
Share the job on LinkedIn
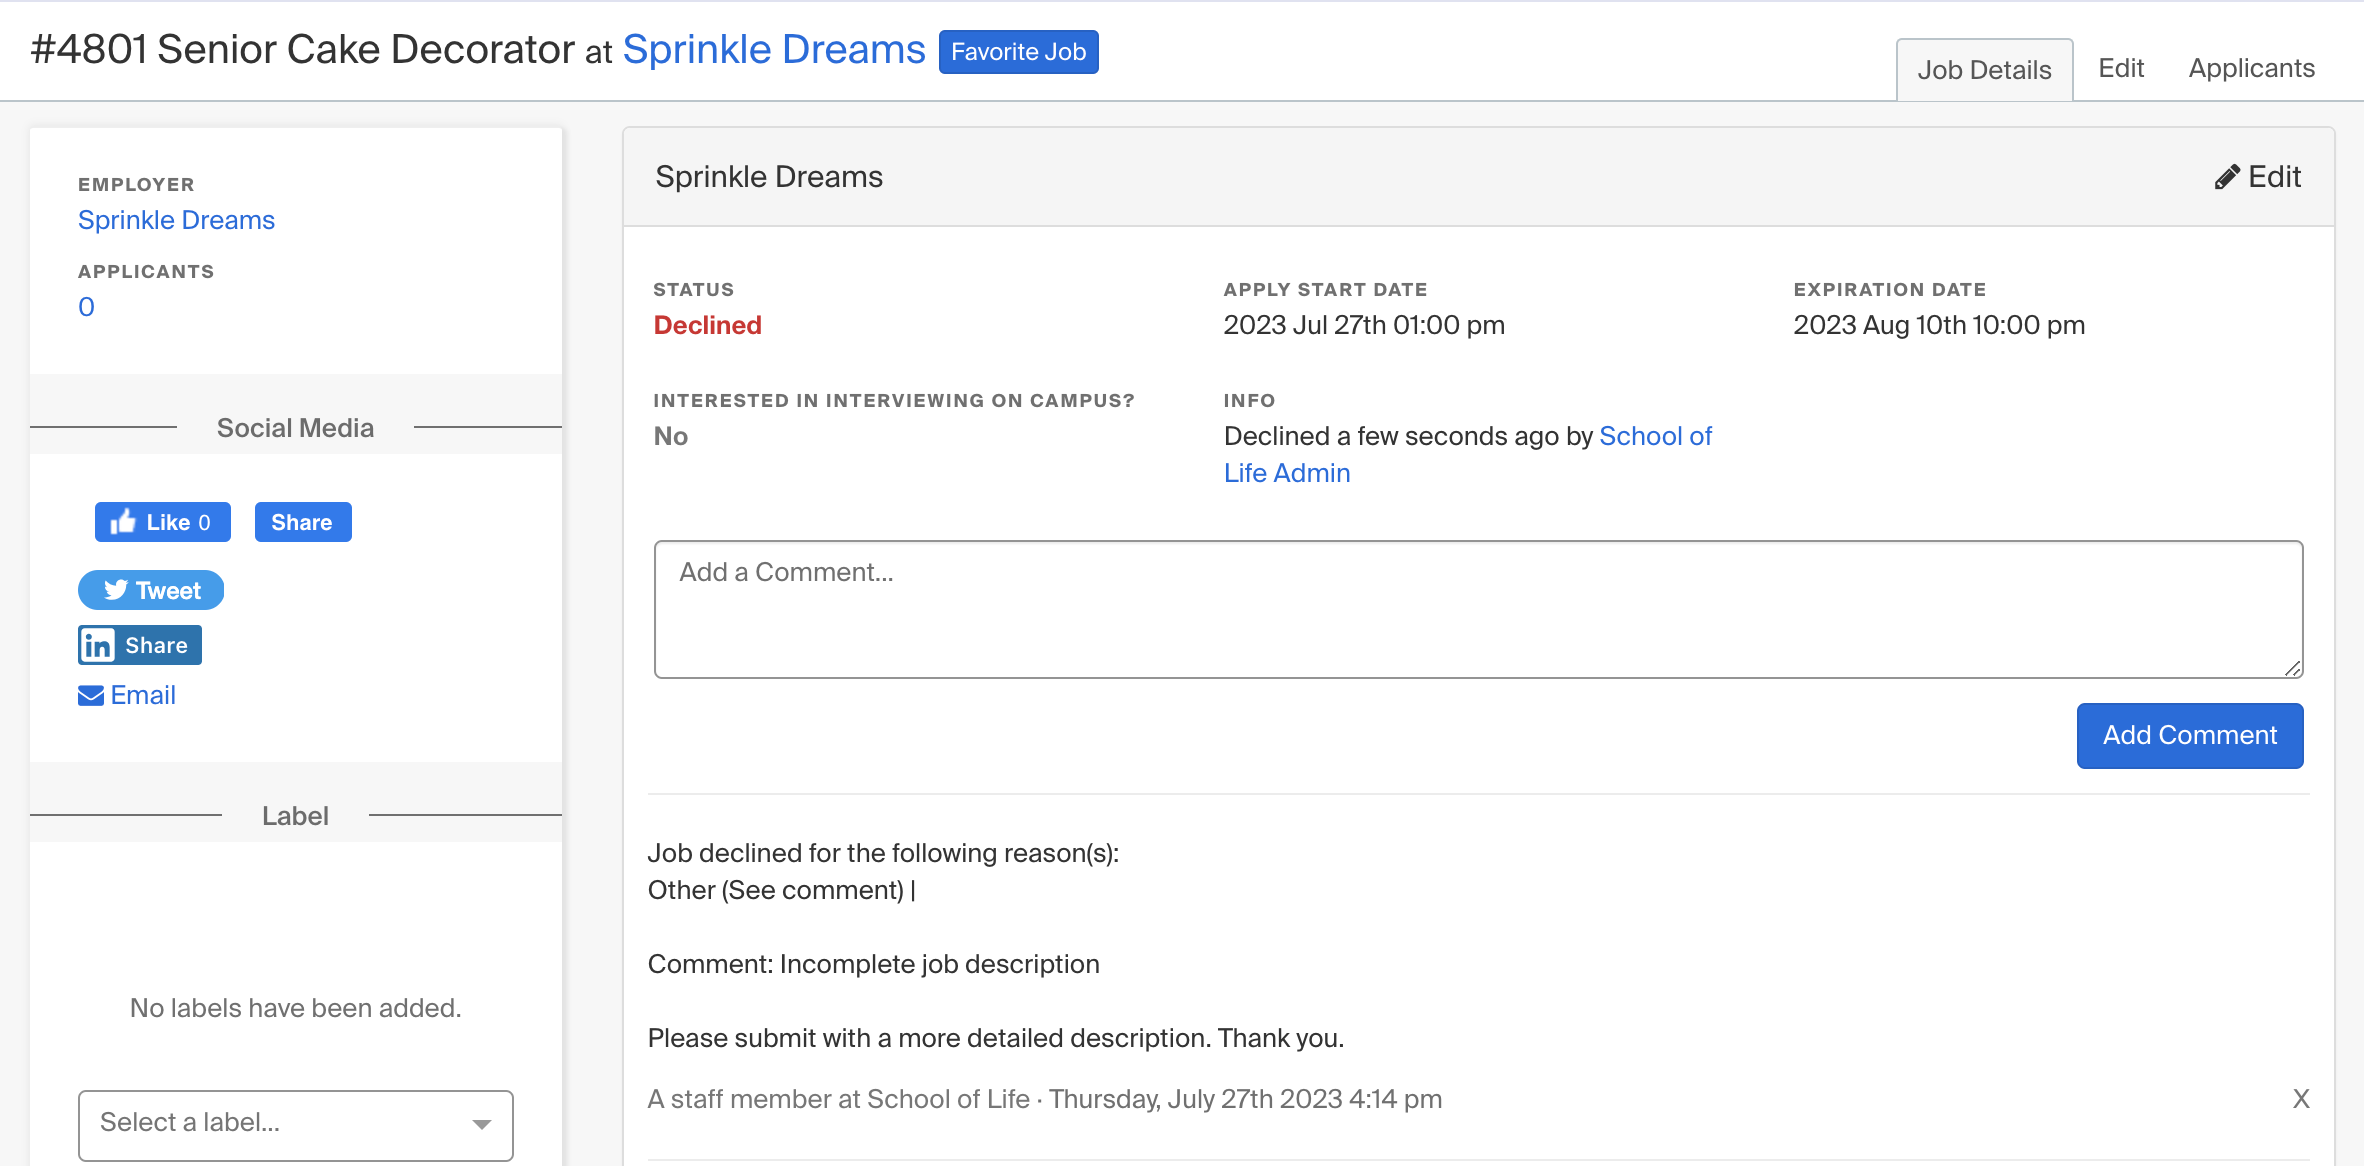click(140, 645)
